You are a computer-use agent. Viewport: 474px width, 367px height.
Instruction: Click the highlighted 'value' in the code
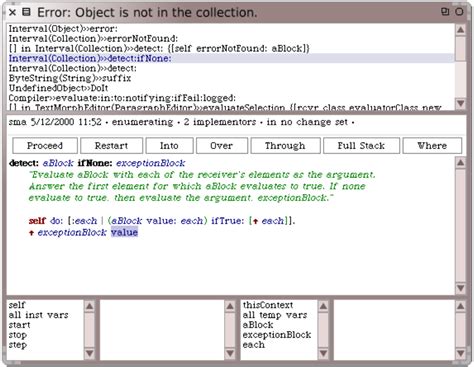(124, 232)
